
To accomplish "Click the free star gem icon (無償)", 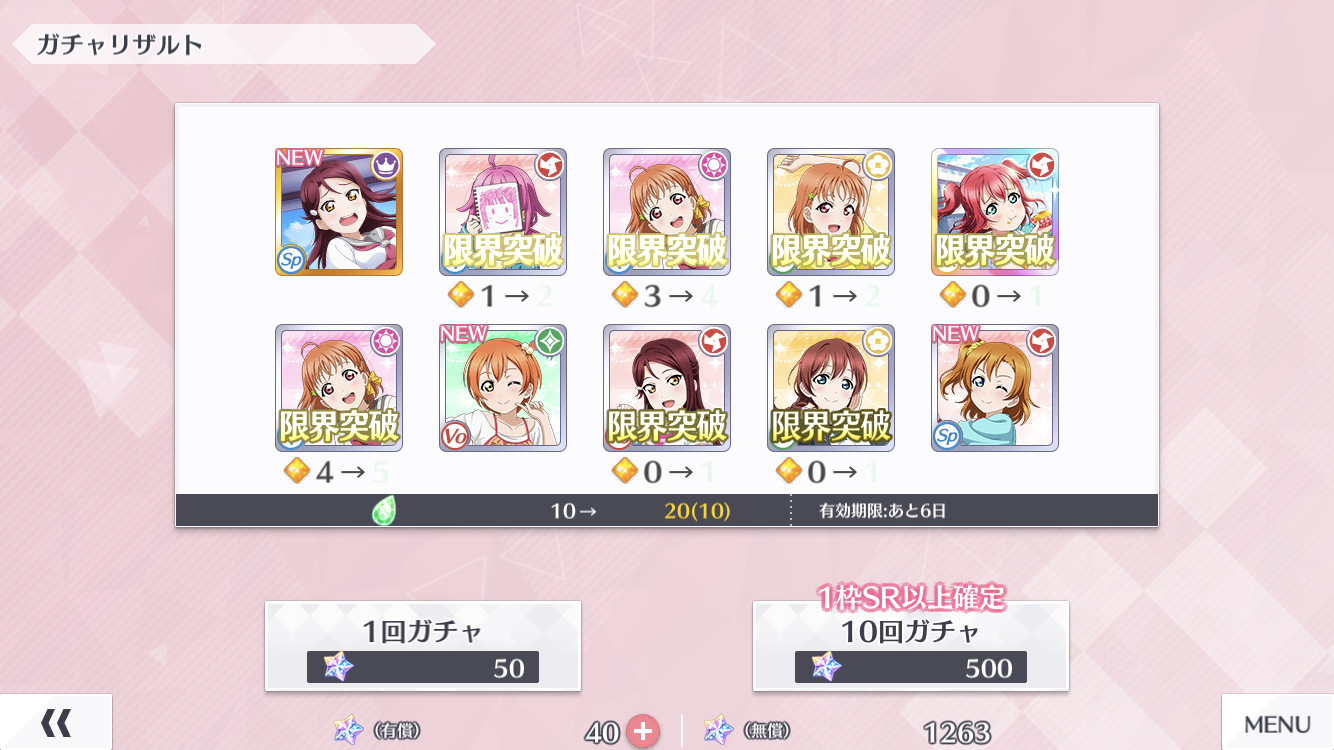I will click(719, 731).
